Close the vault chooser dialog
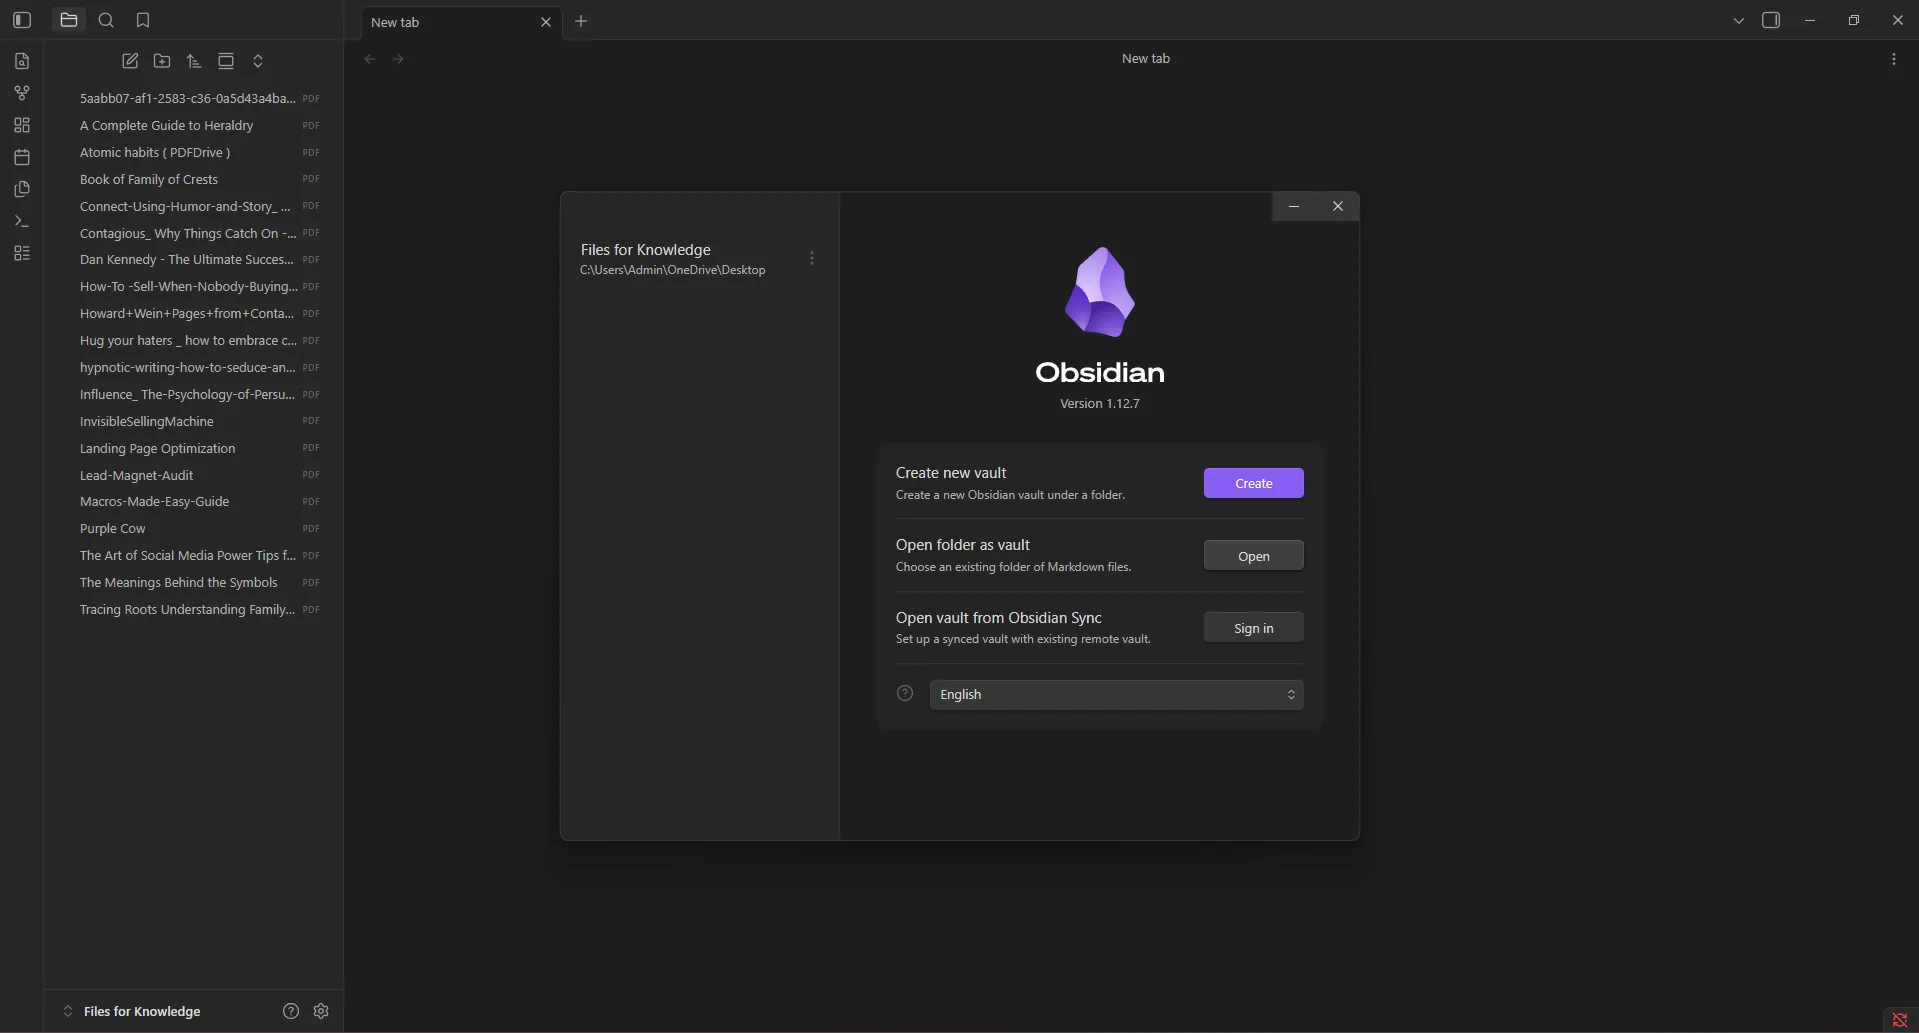Screen dimensions: 1919x1033 tap(1338, 206)
